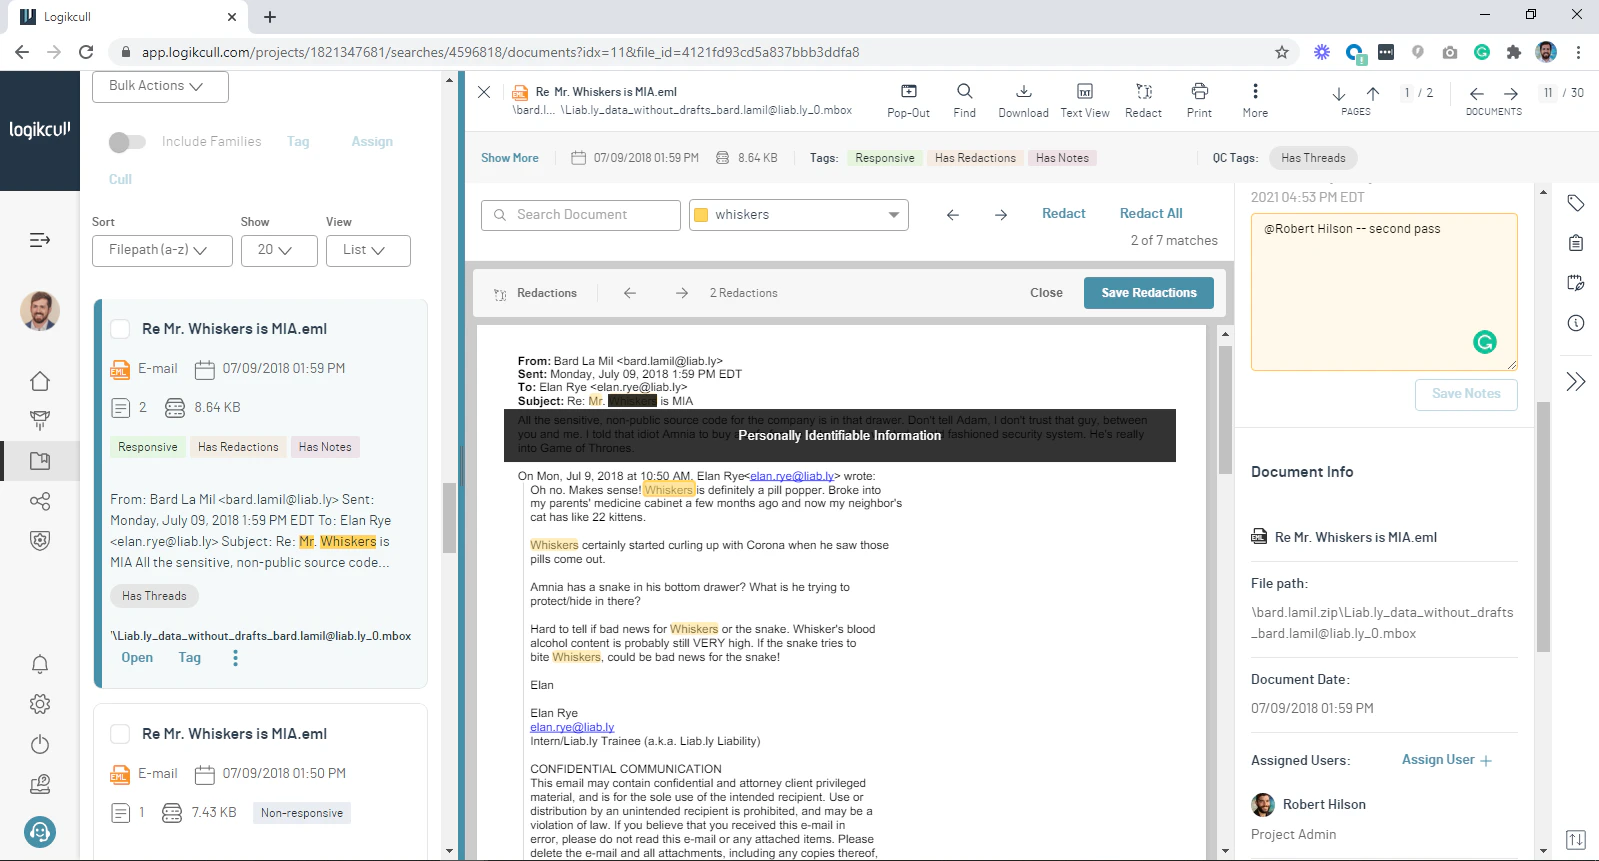Print the document
The height and width of the screenshot is (861, 1599).
[x=1199, y=100]
